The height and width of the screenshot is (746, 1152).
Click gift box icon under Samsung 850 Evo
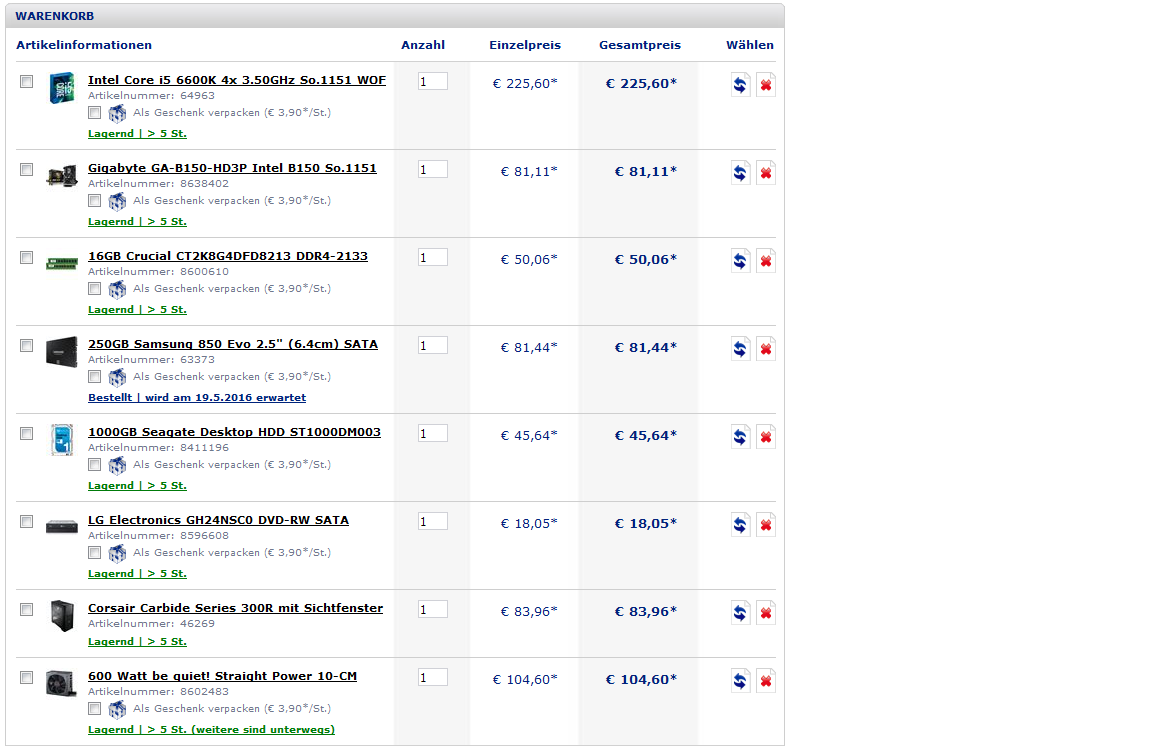click(118, 377)
